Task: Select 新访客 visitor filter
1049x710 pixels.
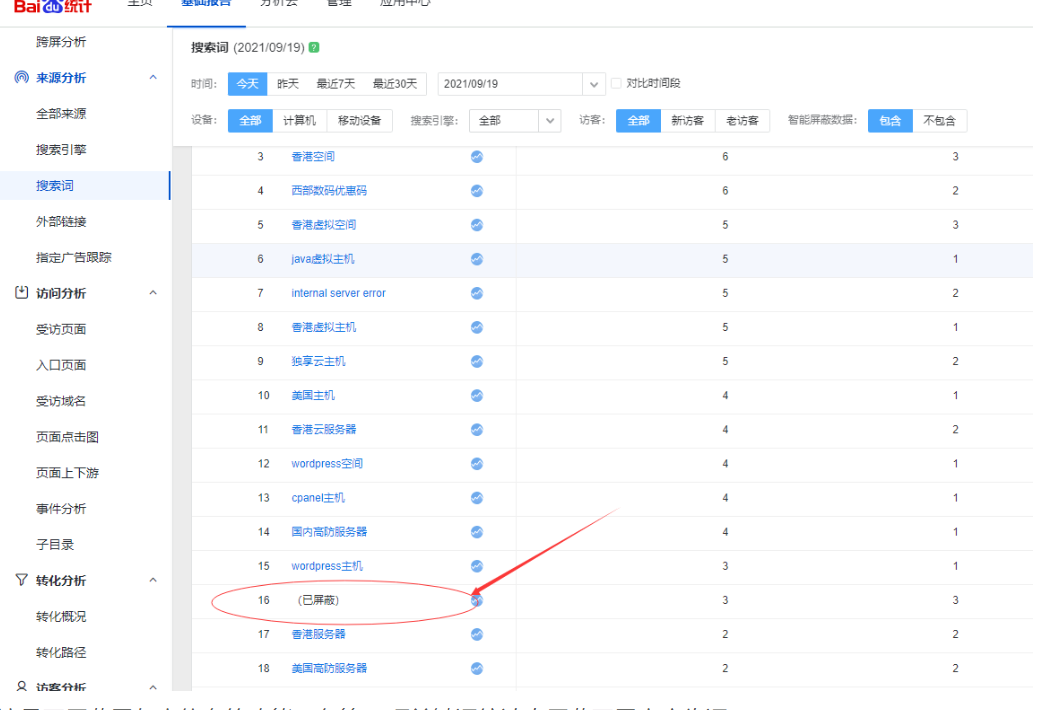Action: (x=687, y=121)
